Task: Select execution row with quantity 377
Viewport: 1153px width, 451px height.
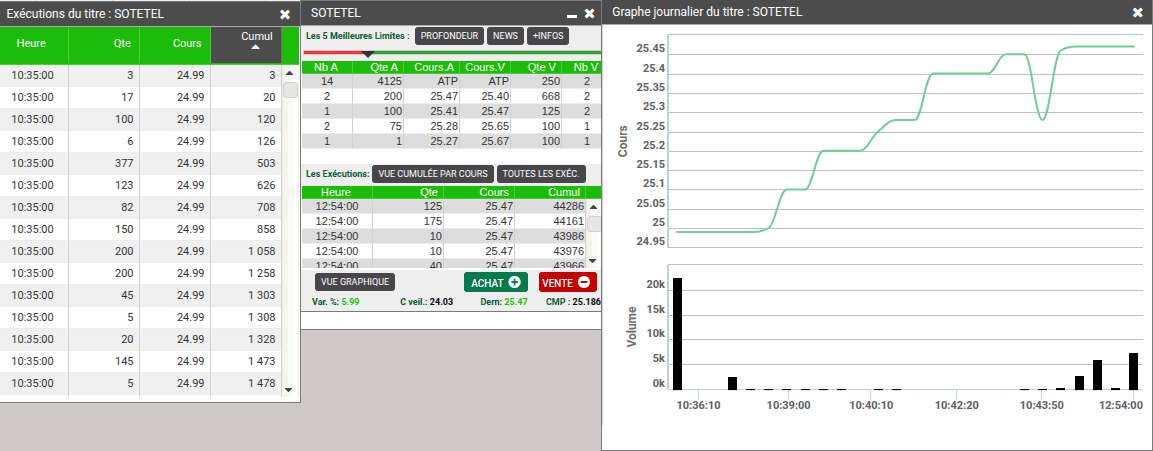Action: tap(140, 163)
